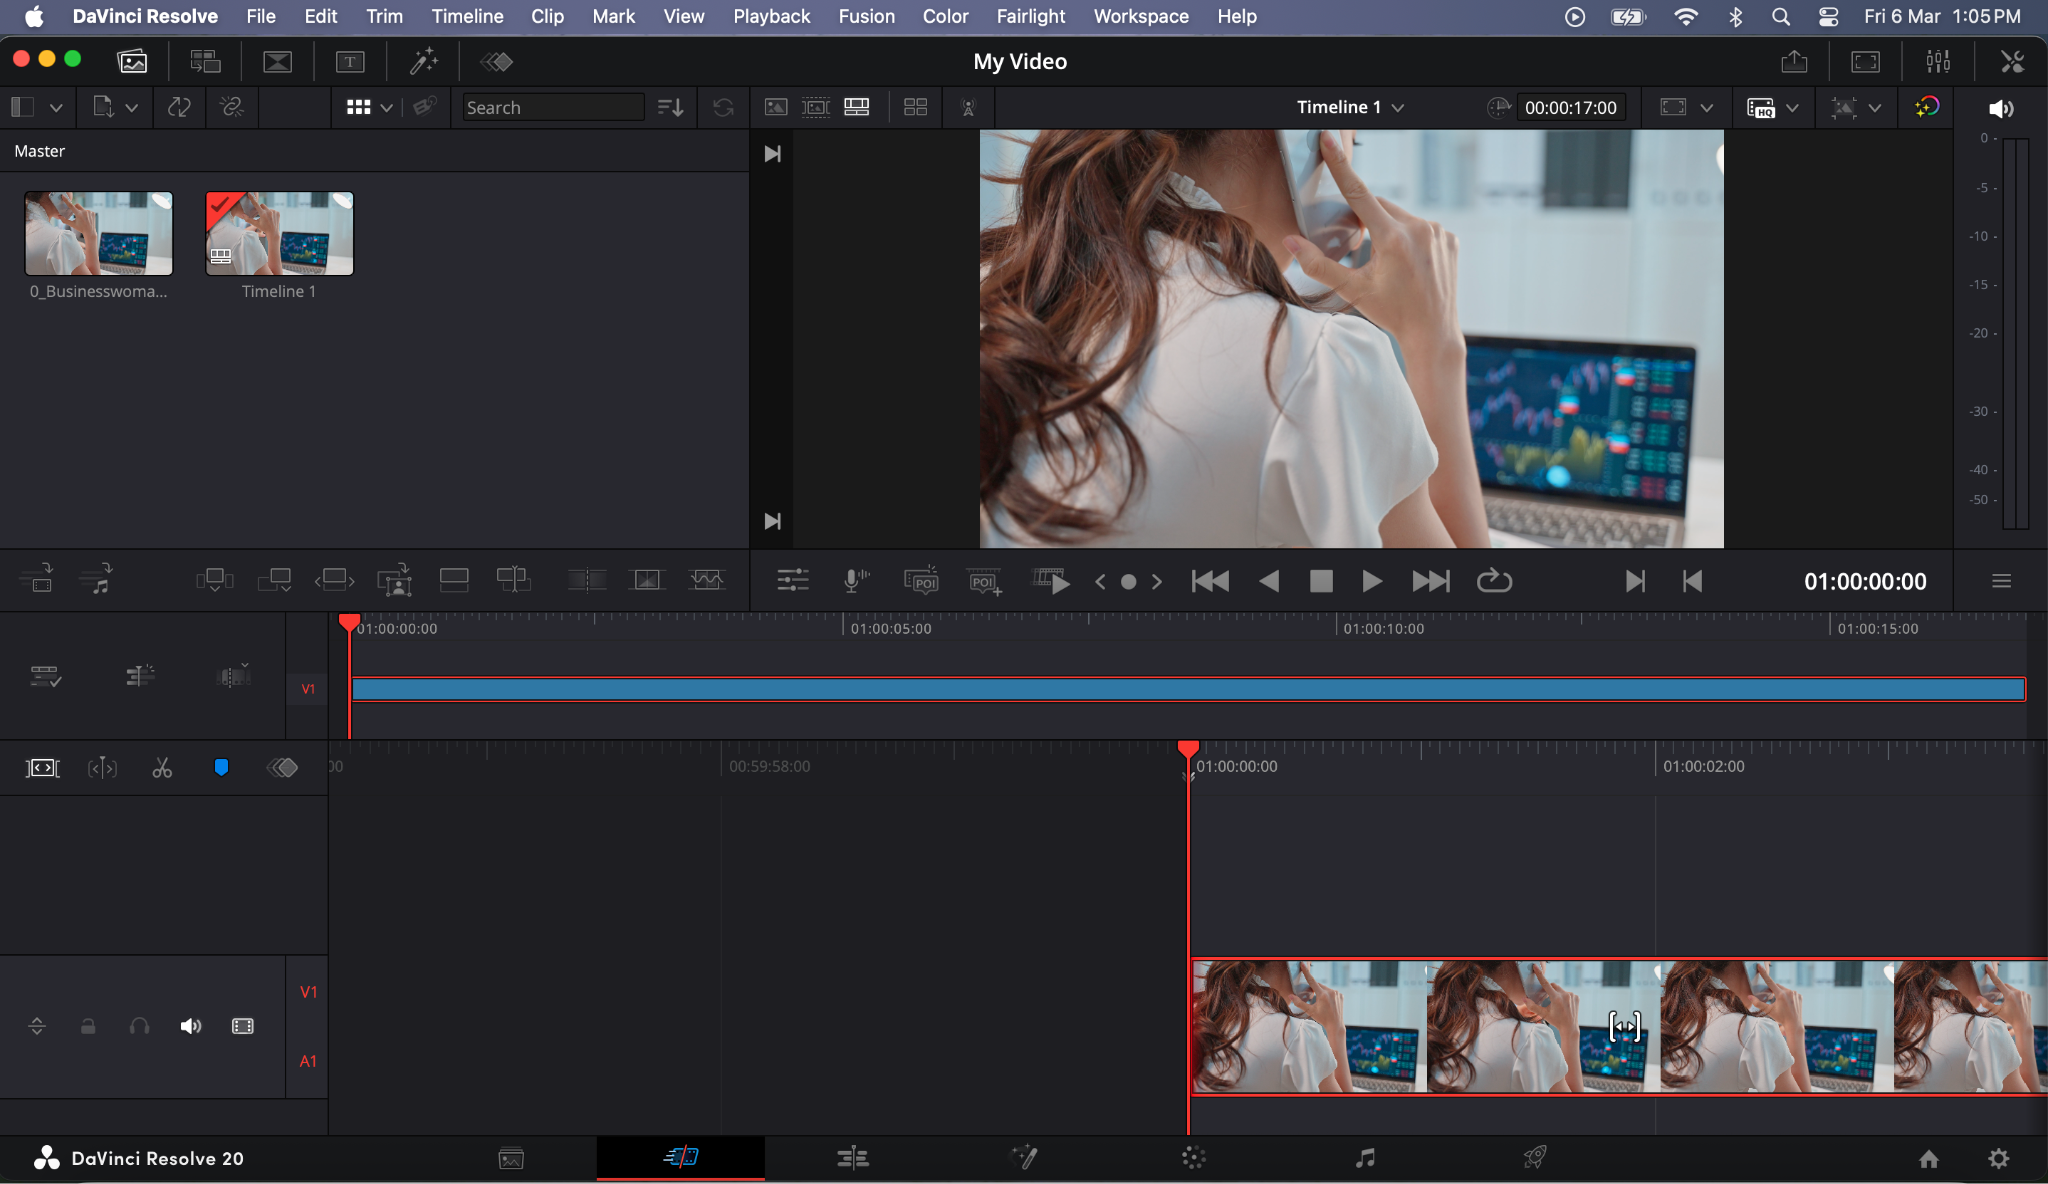Expand the thumbnail view options dropdown
Screen dimensions: 2048x1184
[x=386, y=107]
